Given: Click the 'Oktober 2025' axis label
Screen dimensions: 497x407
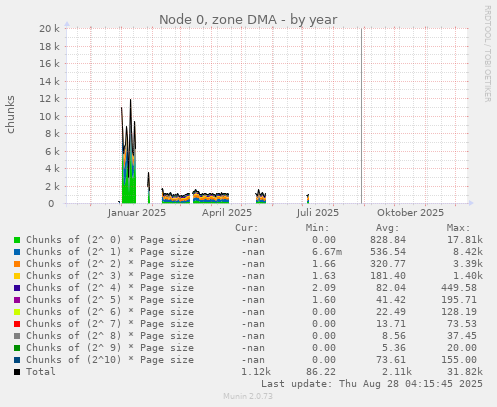Looking at the screenshot, I should tap(410, 213).
